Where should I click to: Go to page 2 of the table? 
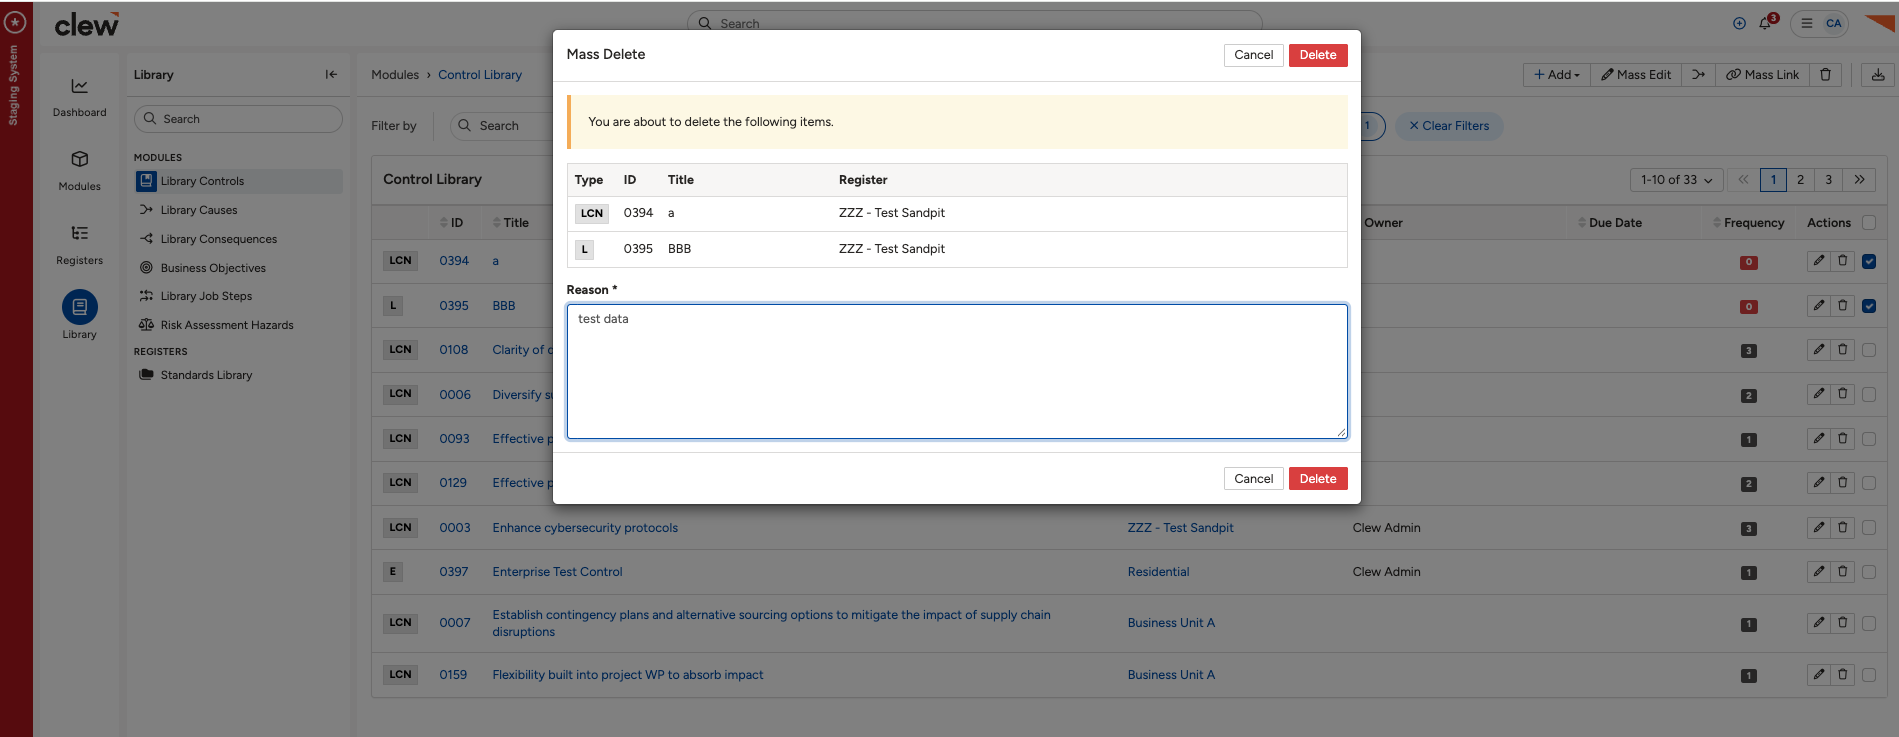click(x=1800, y=180)
